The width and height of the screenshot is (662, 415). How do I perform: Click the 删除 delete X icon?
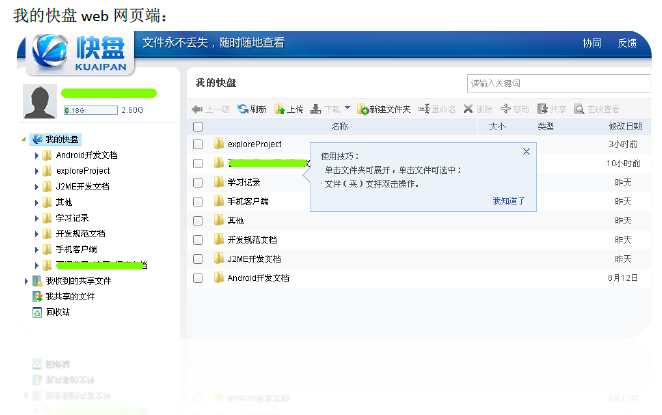(x=468, y=109)
